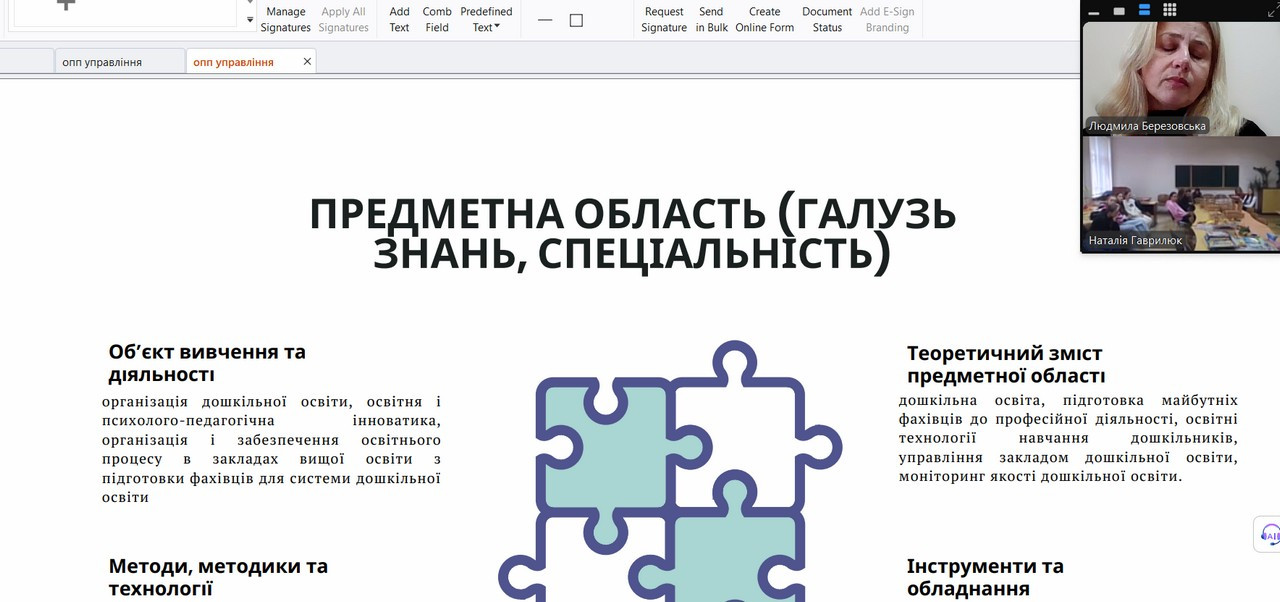This screenshot has width=1280, height=602.
Task: Close the active 'опп управління' tab
Action: [x=307, y=61]
